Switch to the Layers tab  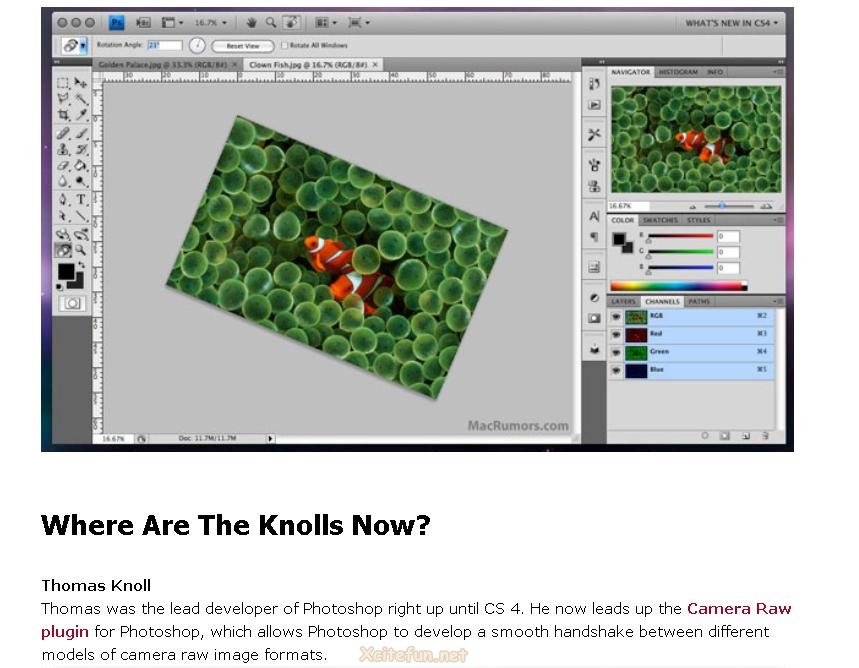click(623, 301)
